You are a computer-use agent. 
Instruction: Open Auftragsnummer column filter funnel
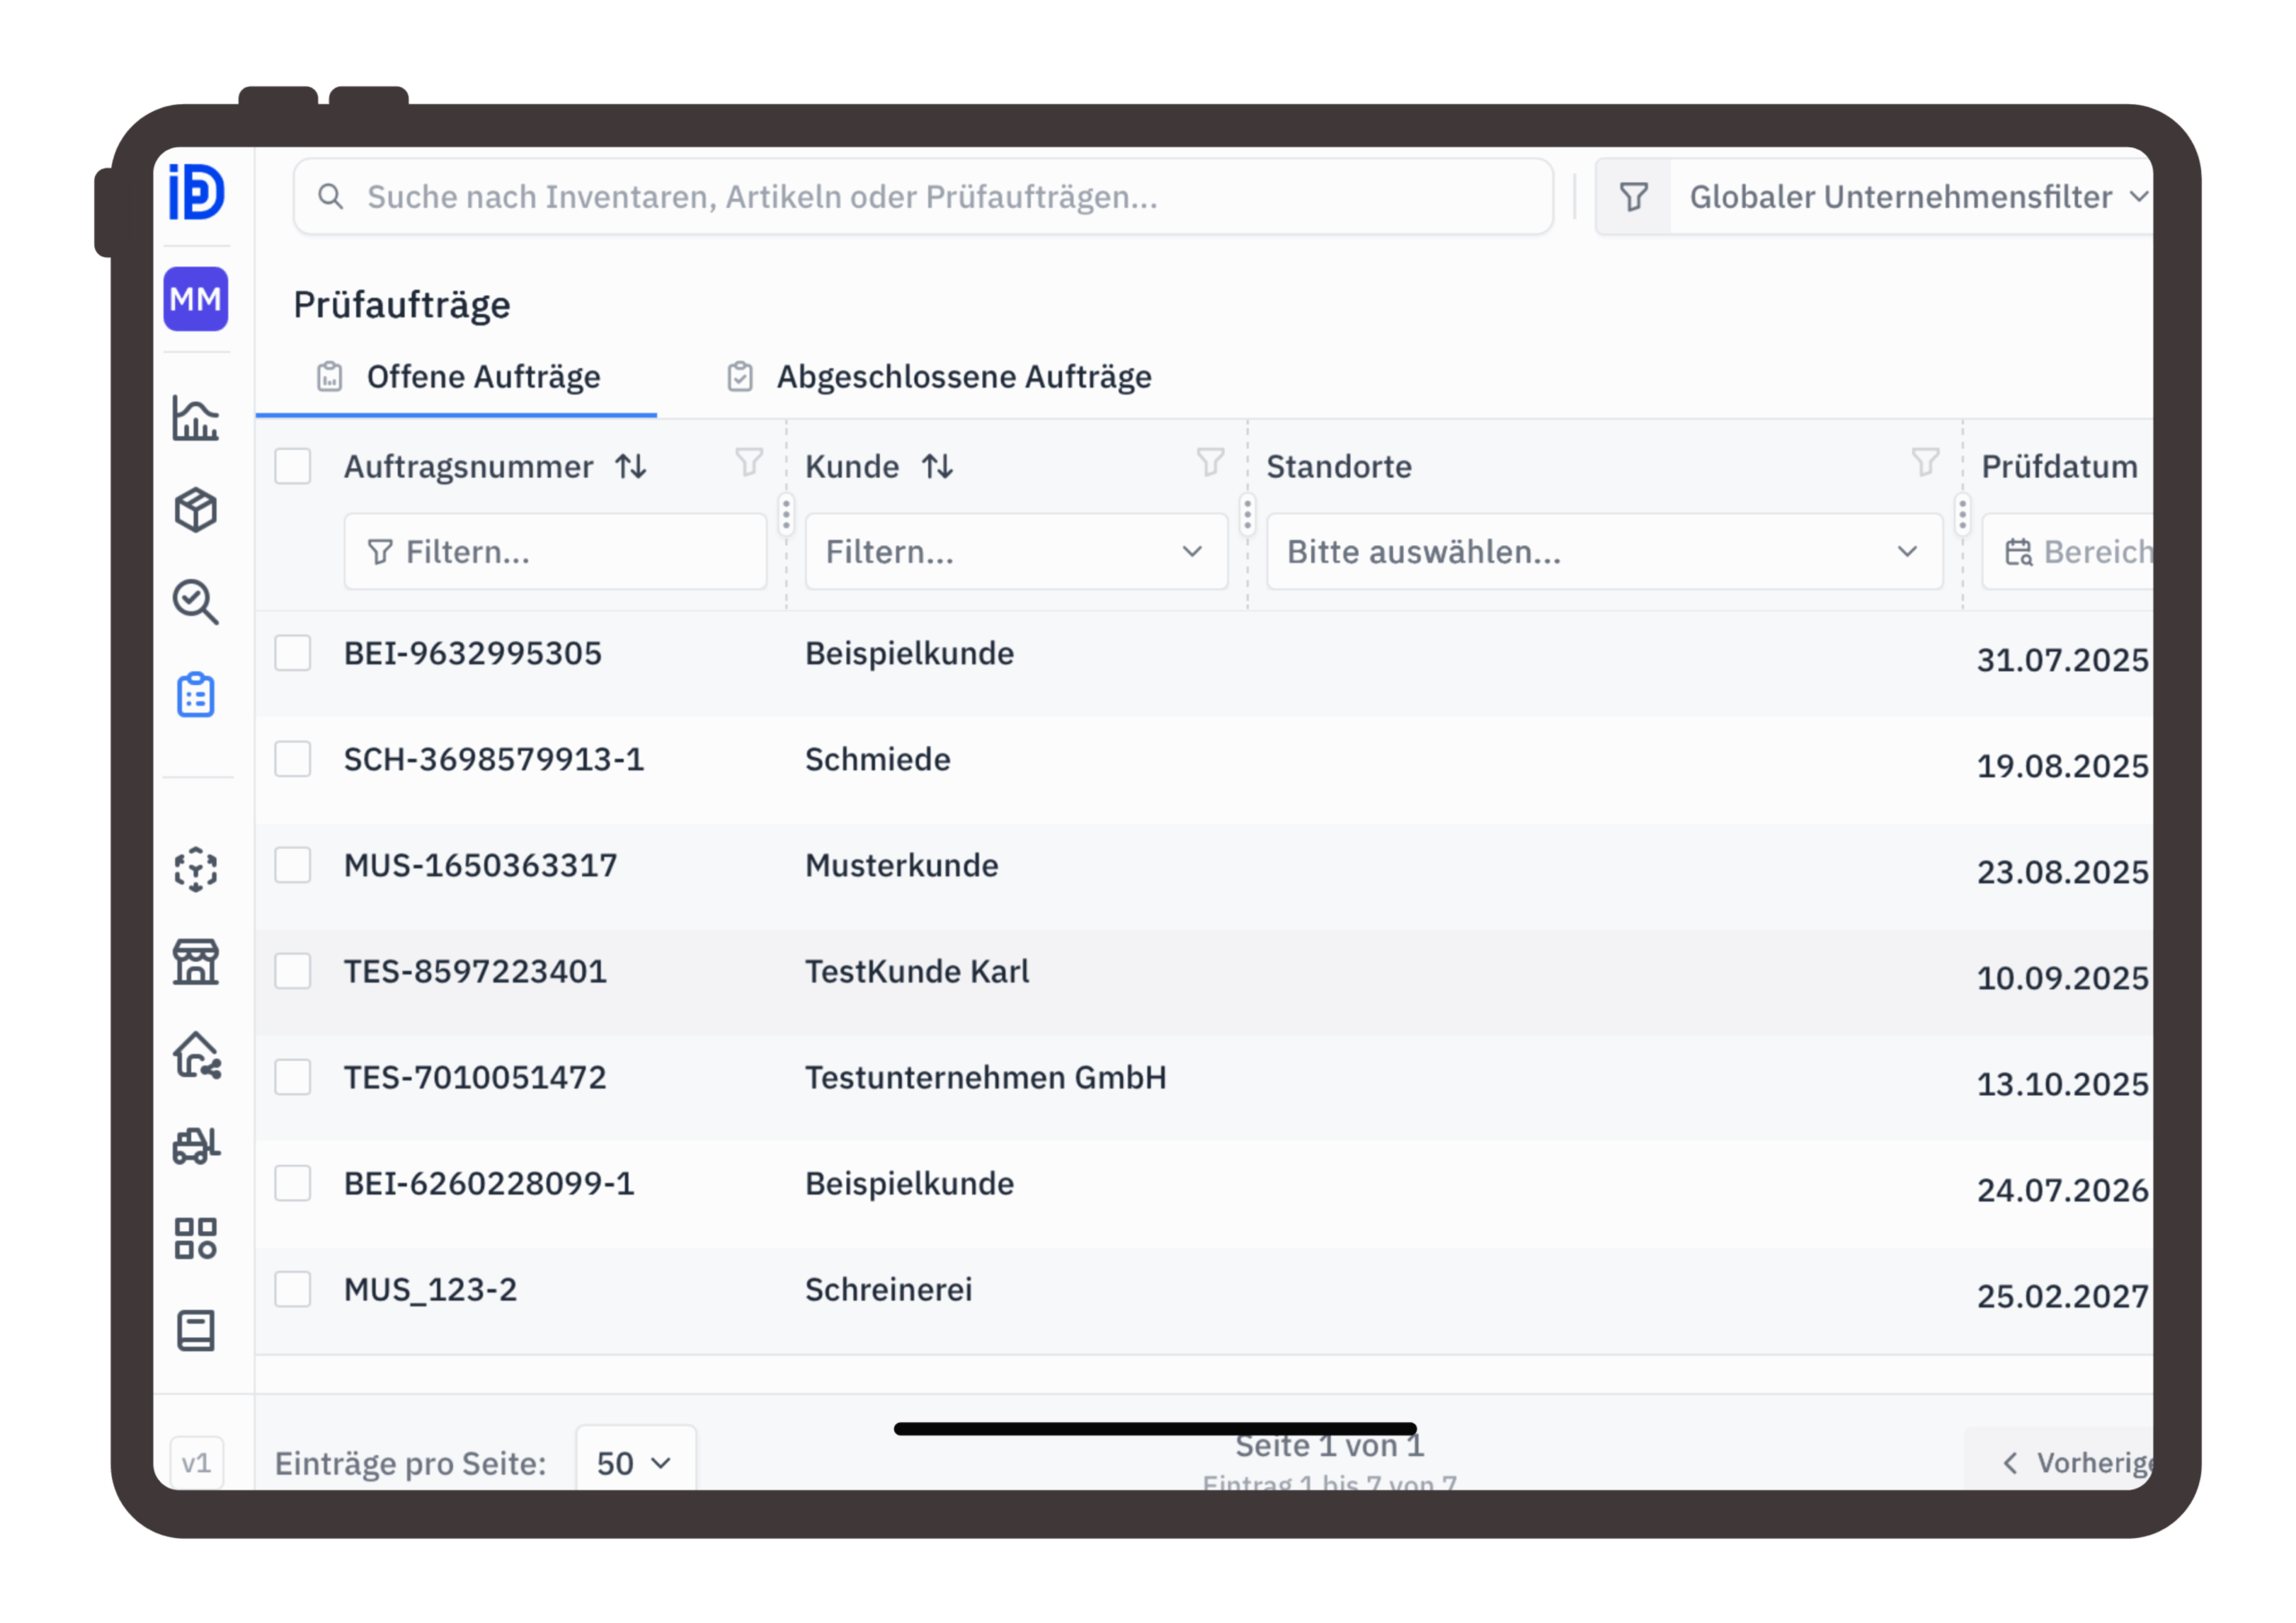coord(749,462)
